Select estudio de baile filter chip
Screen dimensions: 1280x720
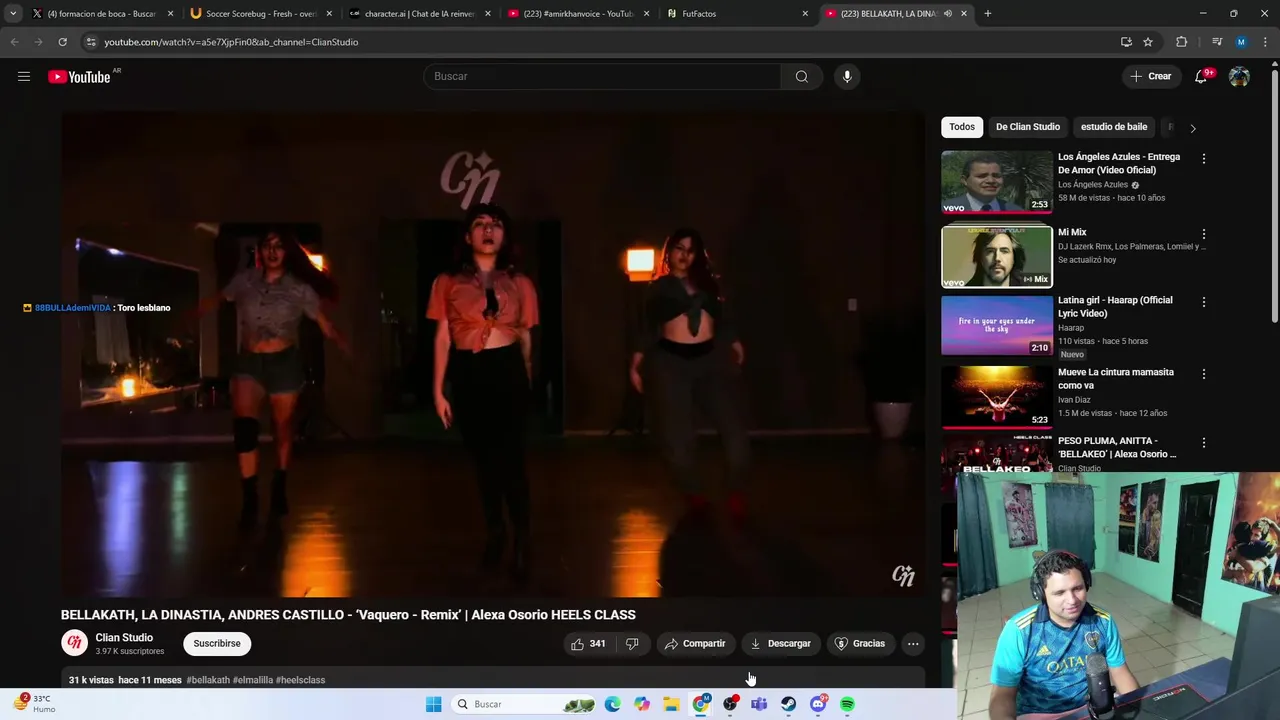click(x=1114, y=127)
